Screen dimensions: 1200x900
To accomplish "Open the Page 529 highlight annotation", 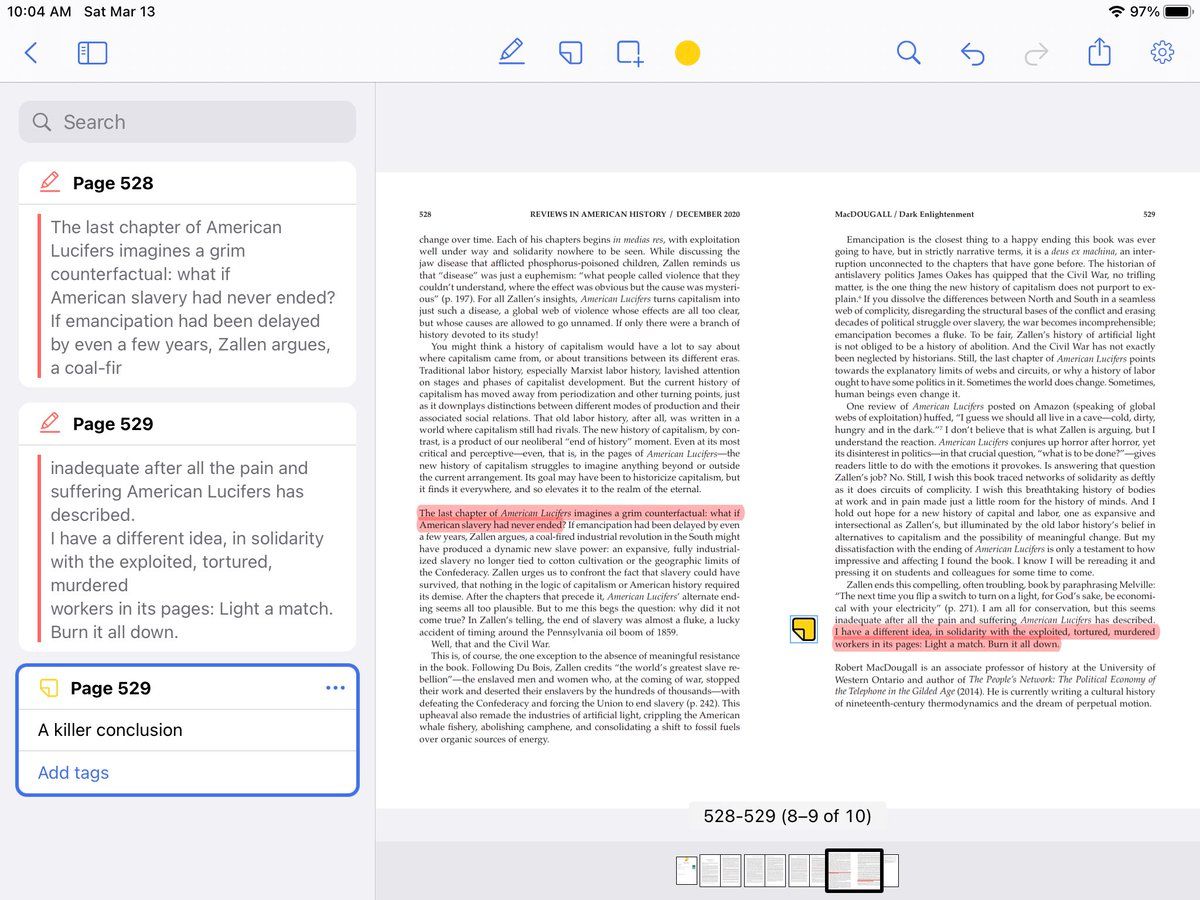I will (187, 549).
